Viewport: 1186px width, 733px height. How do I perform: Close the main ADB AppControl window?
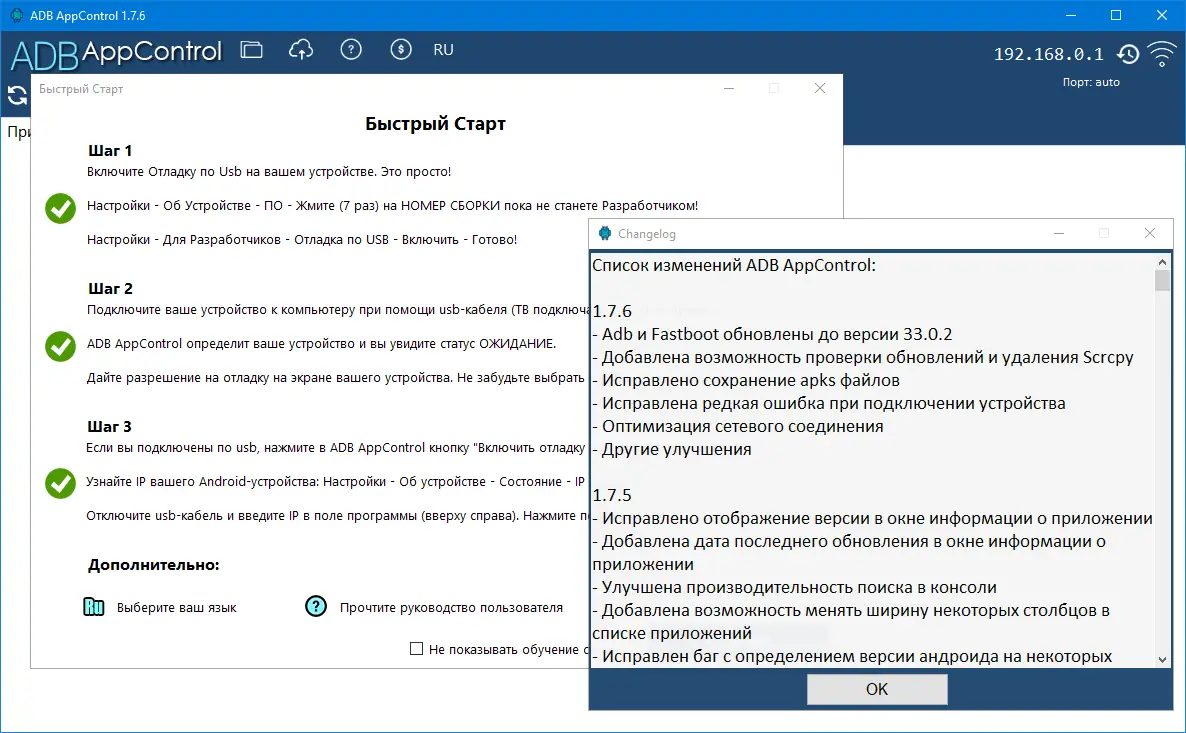click(1162, 15)
